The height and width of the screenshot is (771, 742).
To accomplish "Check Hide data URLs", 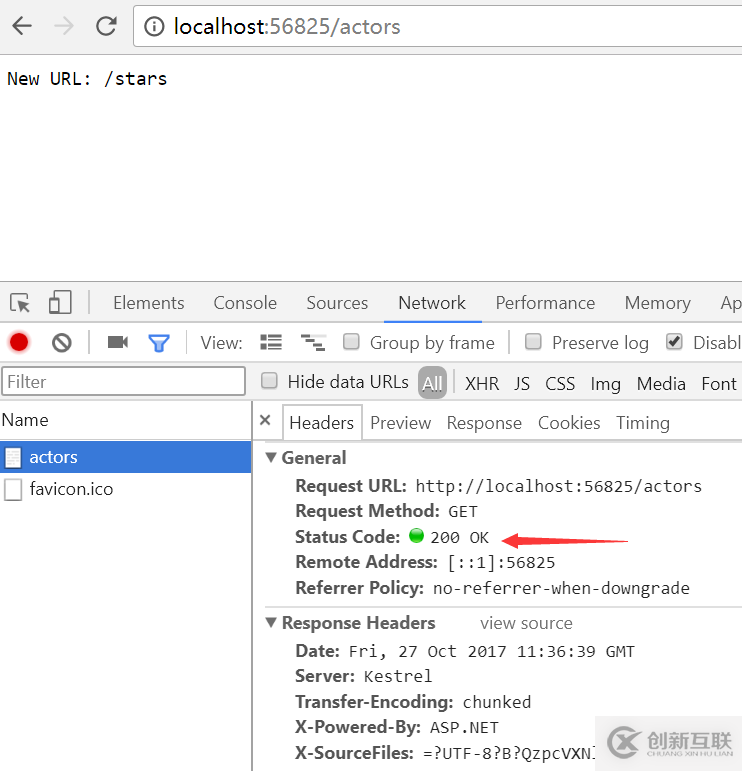I will (x=269, y=381).
